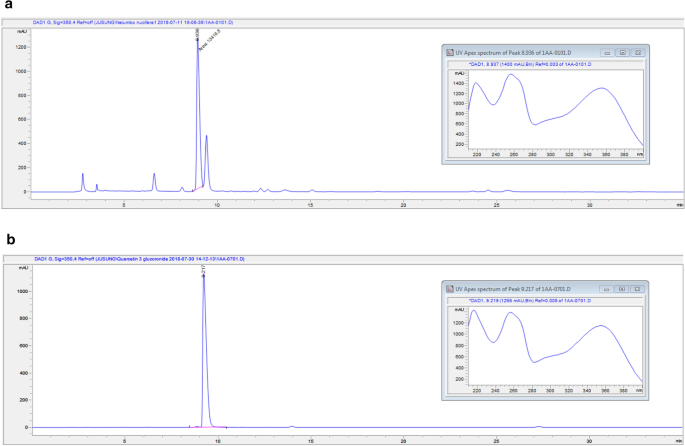Viewport: 685px width, 446px height.
Task: Minimize the Peak 8.936 UV Apex spectrum window
Action: click(x=607, y=53)
